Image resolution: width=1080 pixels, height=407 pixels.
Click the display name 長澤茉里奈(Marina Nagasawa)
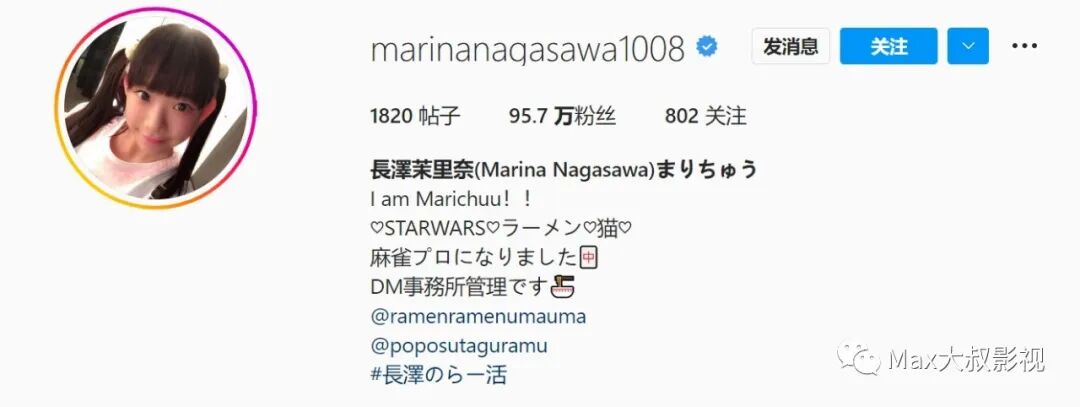(511, 169)
